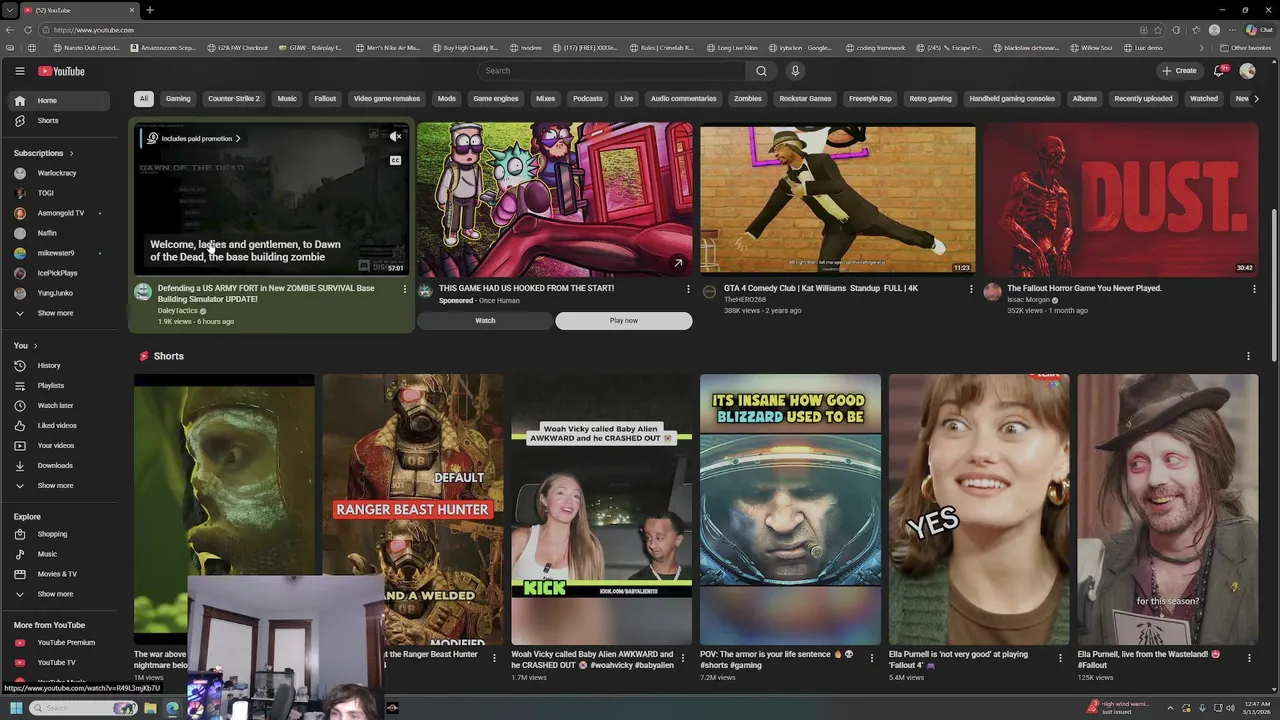Select the Counter-Strike 2 chip
The width and height of the screenshot is (1280, 720).
234,99
